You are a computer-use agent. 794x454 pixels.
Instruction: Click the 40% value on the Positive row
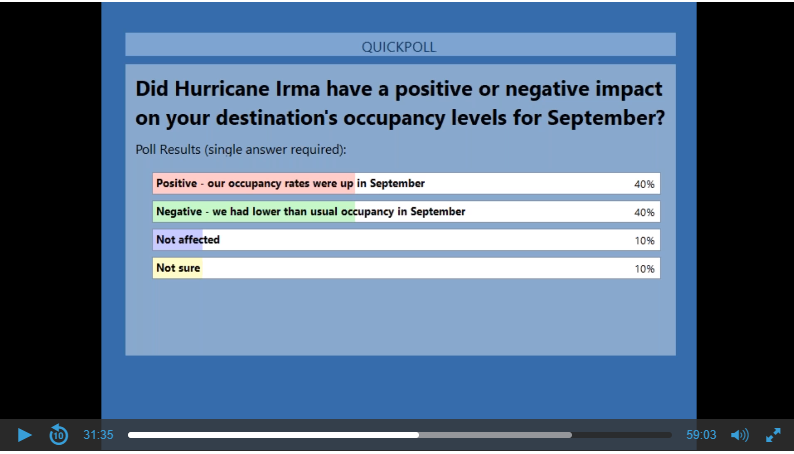[x=644, y=184]
